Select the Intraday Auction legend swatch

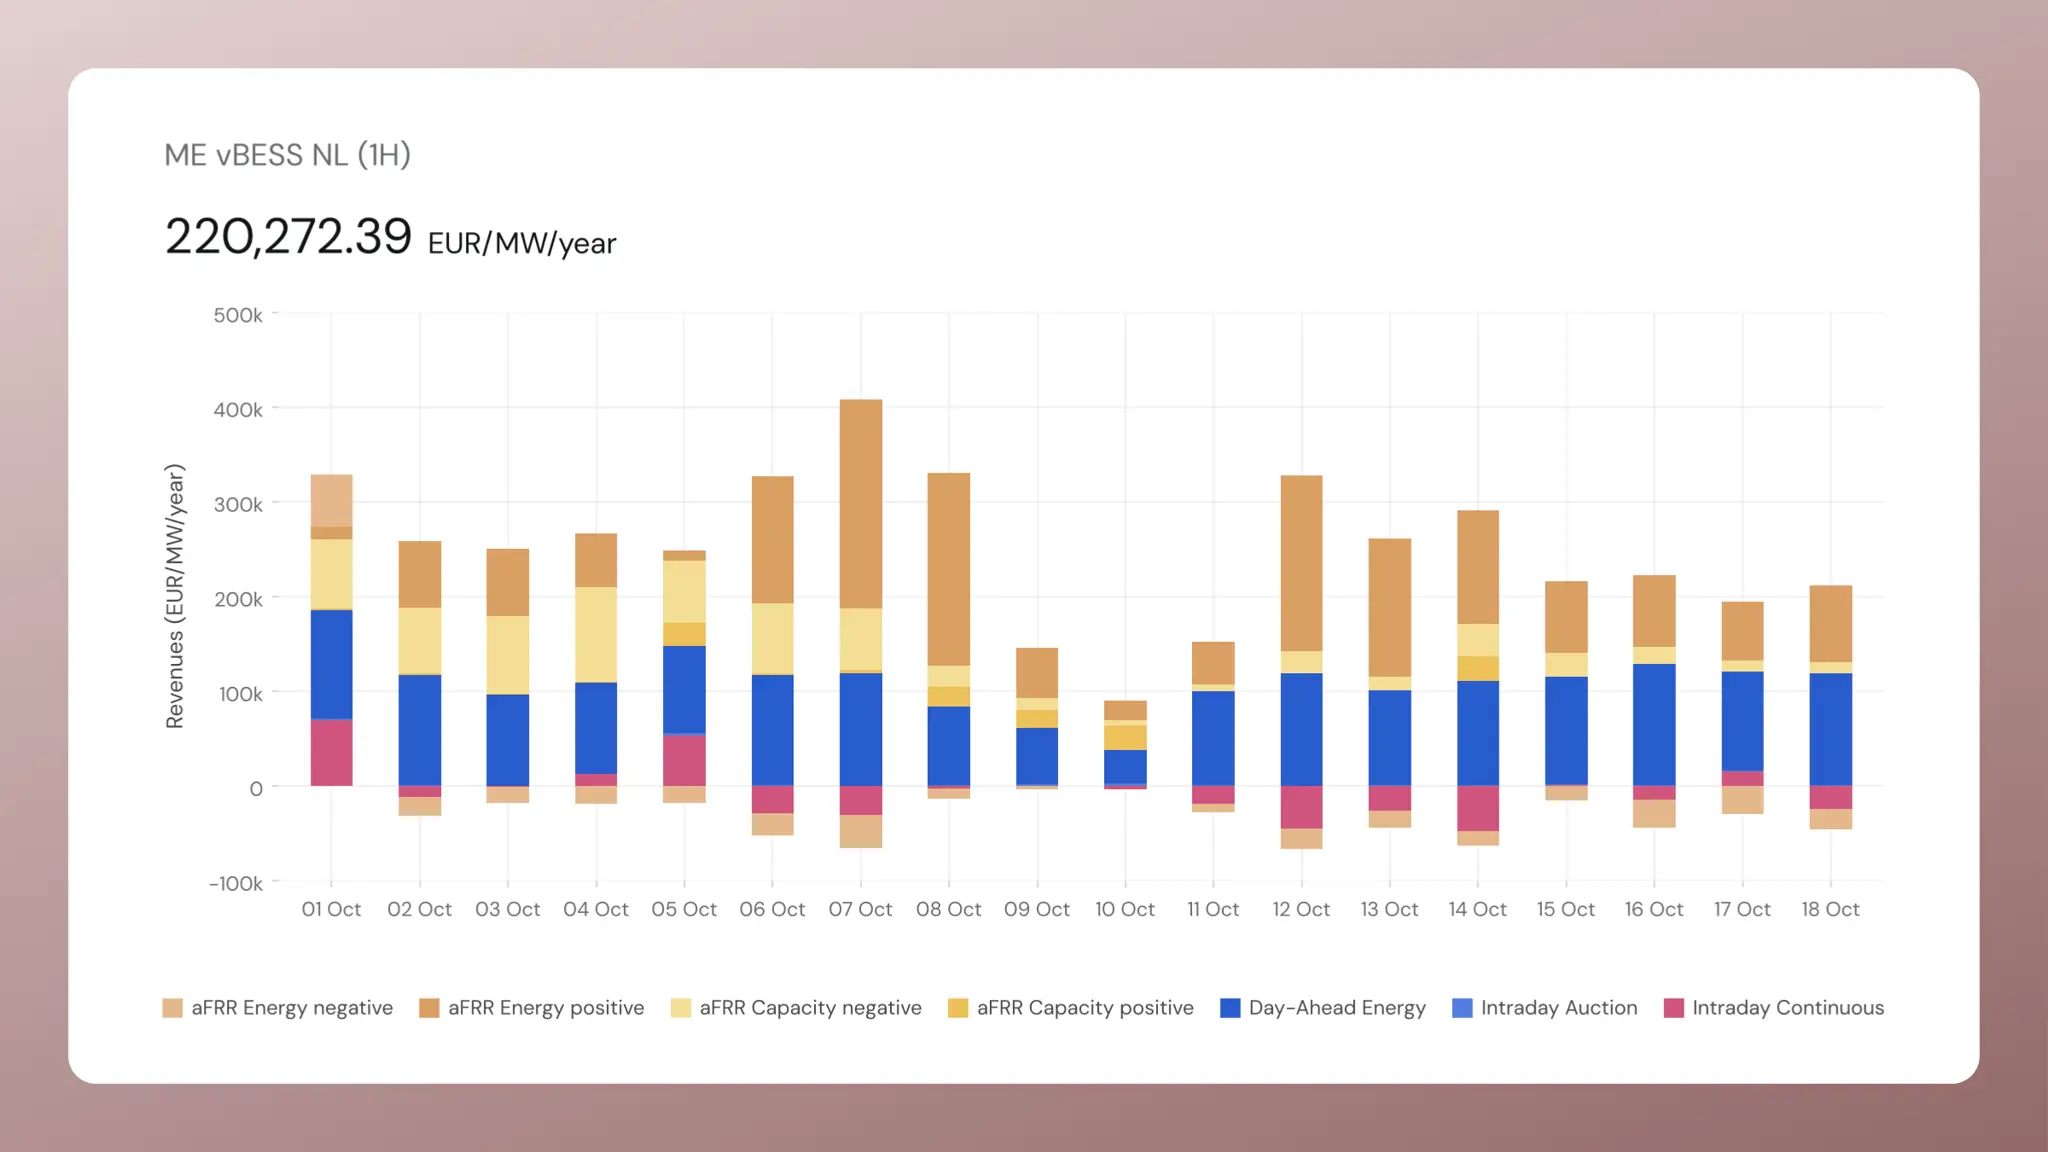[x=1462, y=1008]
